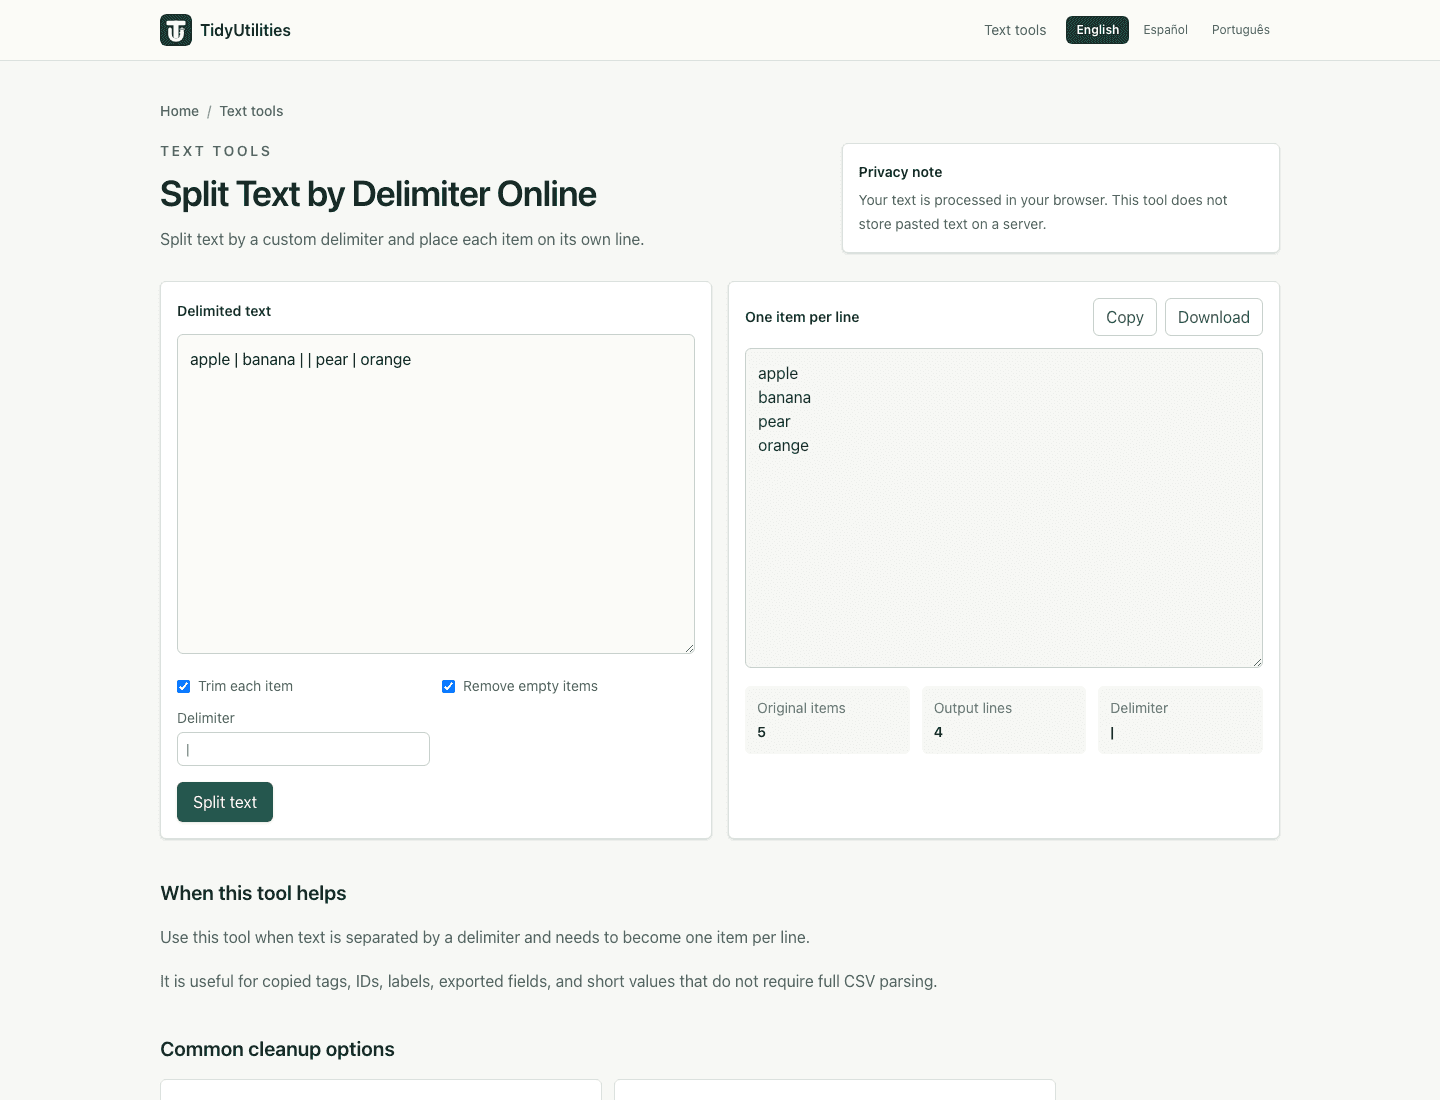The height and width of the screenshot is (1100, 1440).
Task: Grab the resize handle of Delimited text box
Action: point(689,648)
